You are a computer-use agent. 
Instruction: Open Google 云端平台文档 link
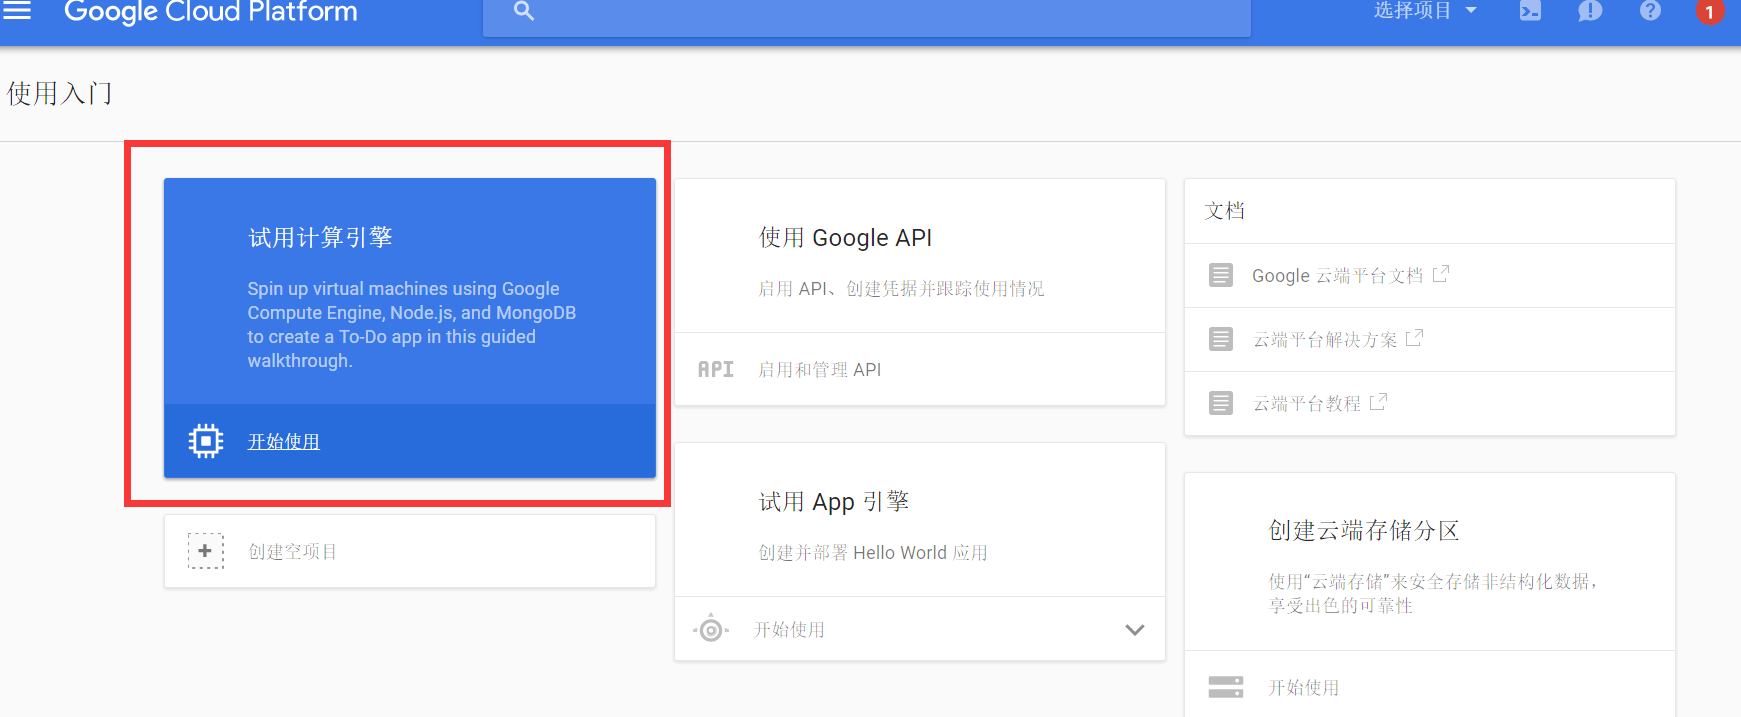coord(1337,275)
